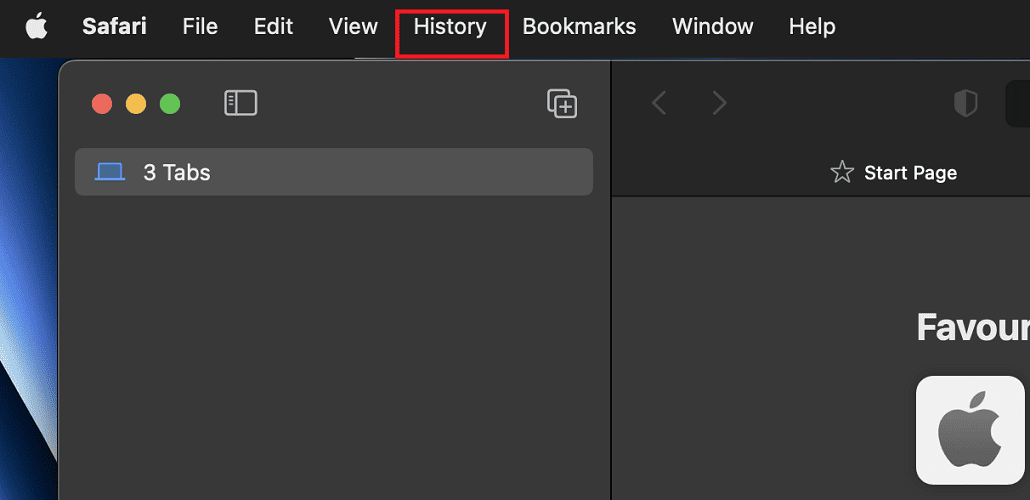The image size is (1030, 500).
Task: Open the Apple menu
Action: [36, 27]
